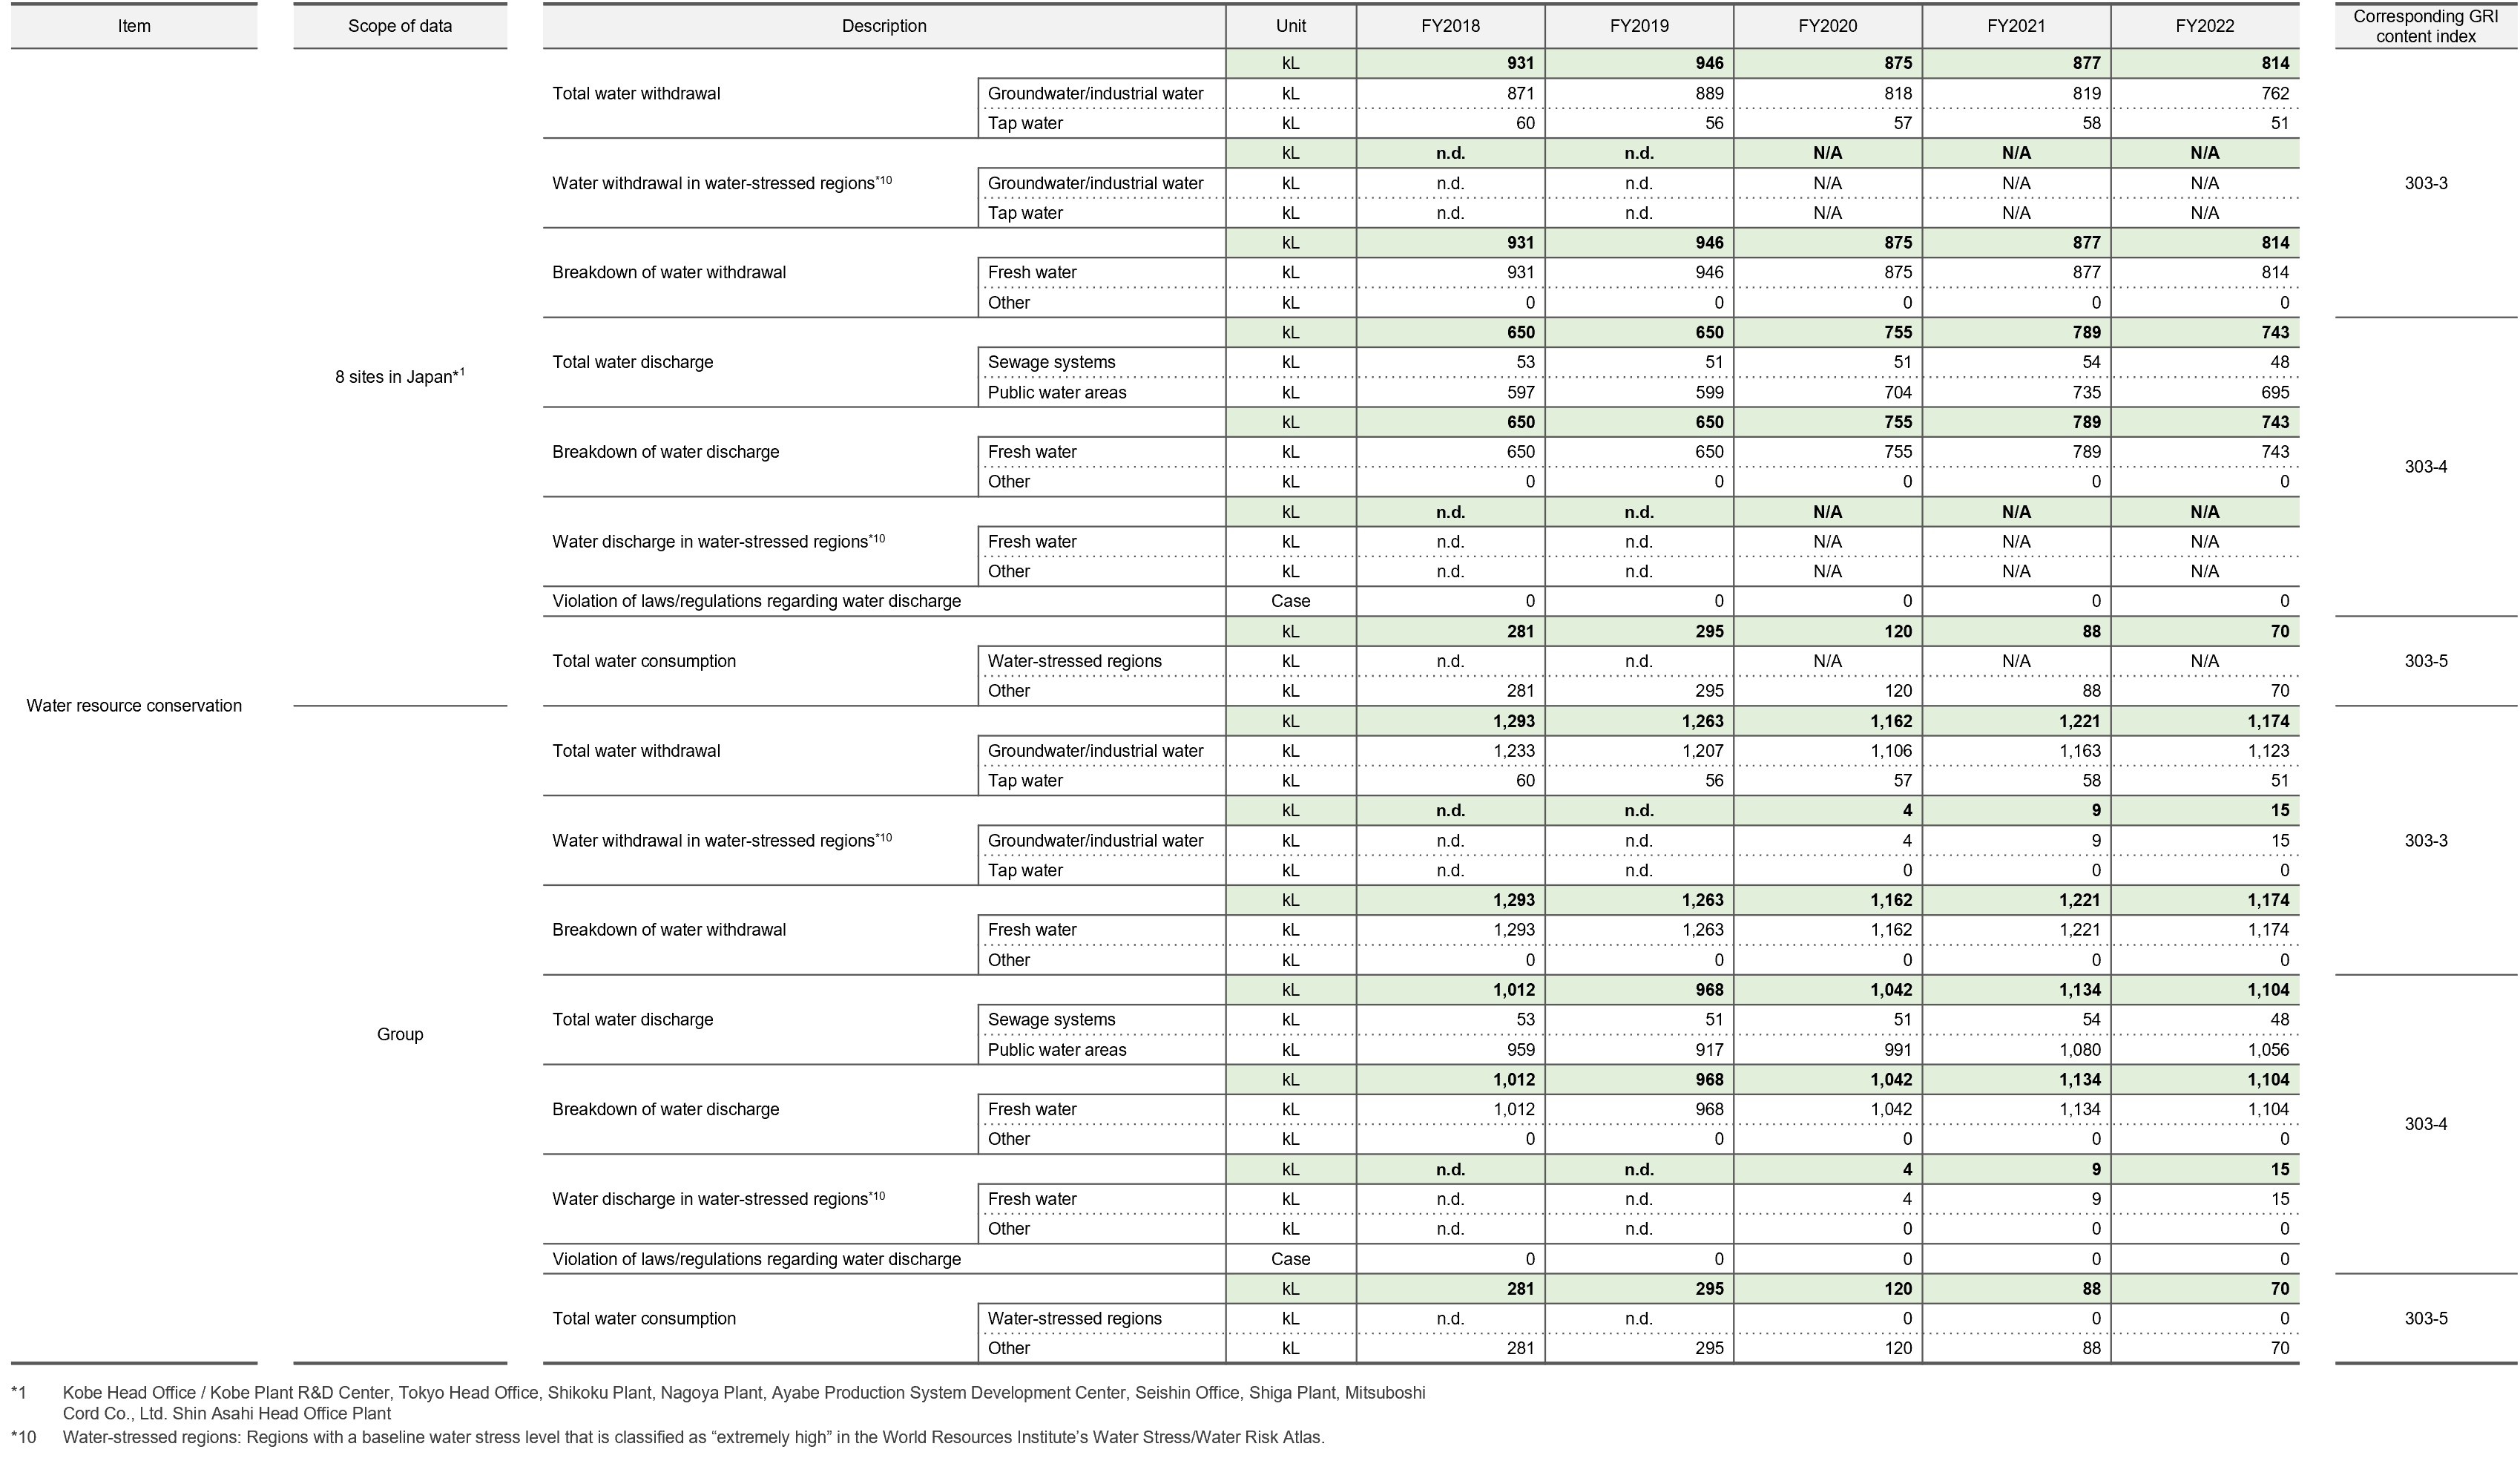The width and height of the screenshot is (2520, 1458).
Task: Select the bottom row's 120 FY2020 value
Action: pyautogui.click(x=1897, y=1289)
